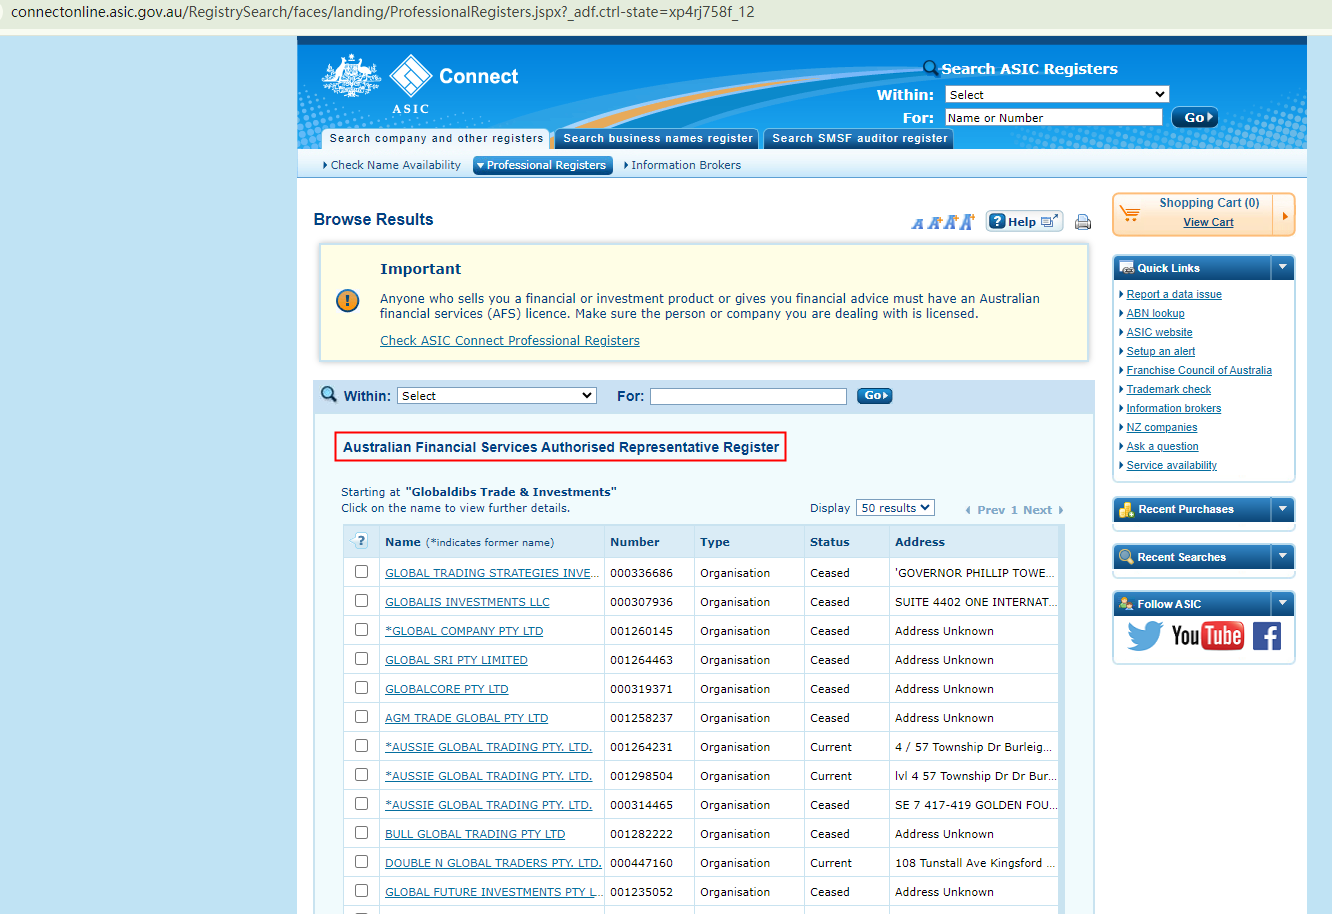Click the magnifier icon beside results Within

[x=329, y=395]
